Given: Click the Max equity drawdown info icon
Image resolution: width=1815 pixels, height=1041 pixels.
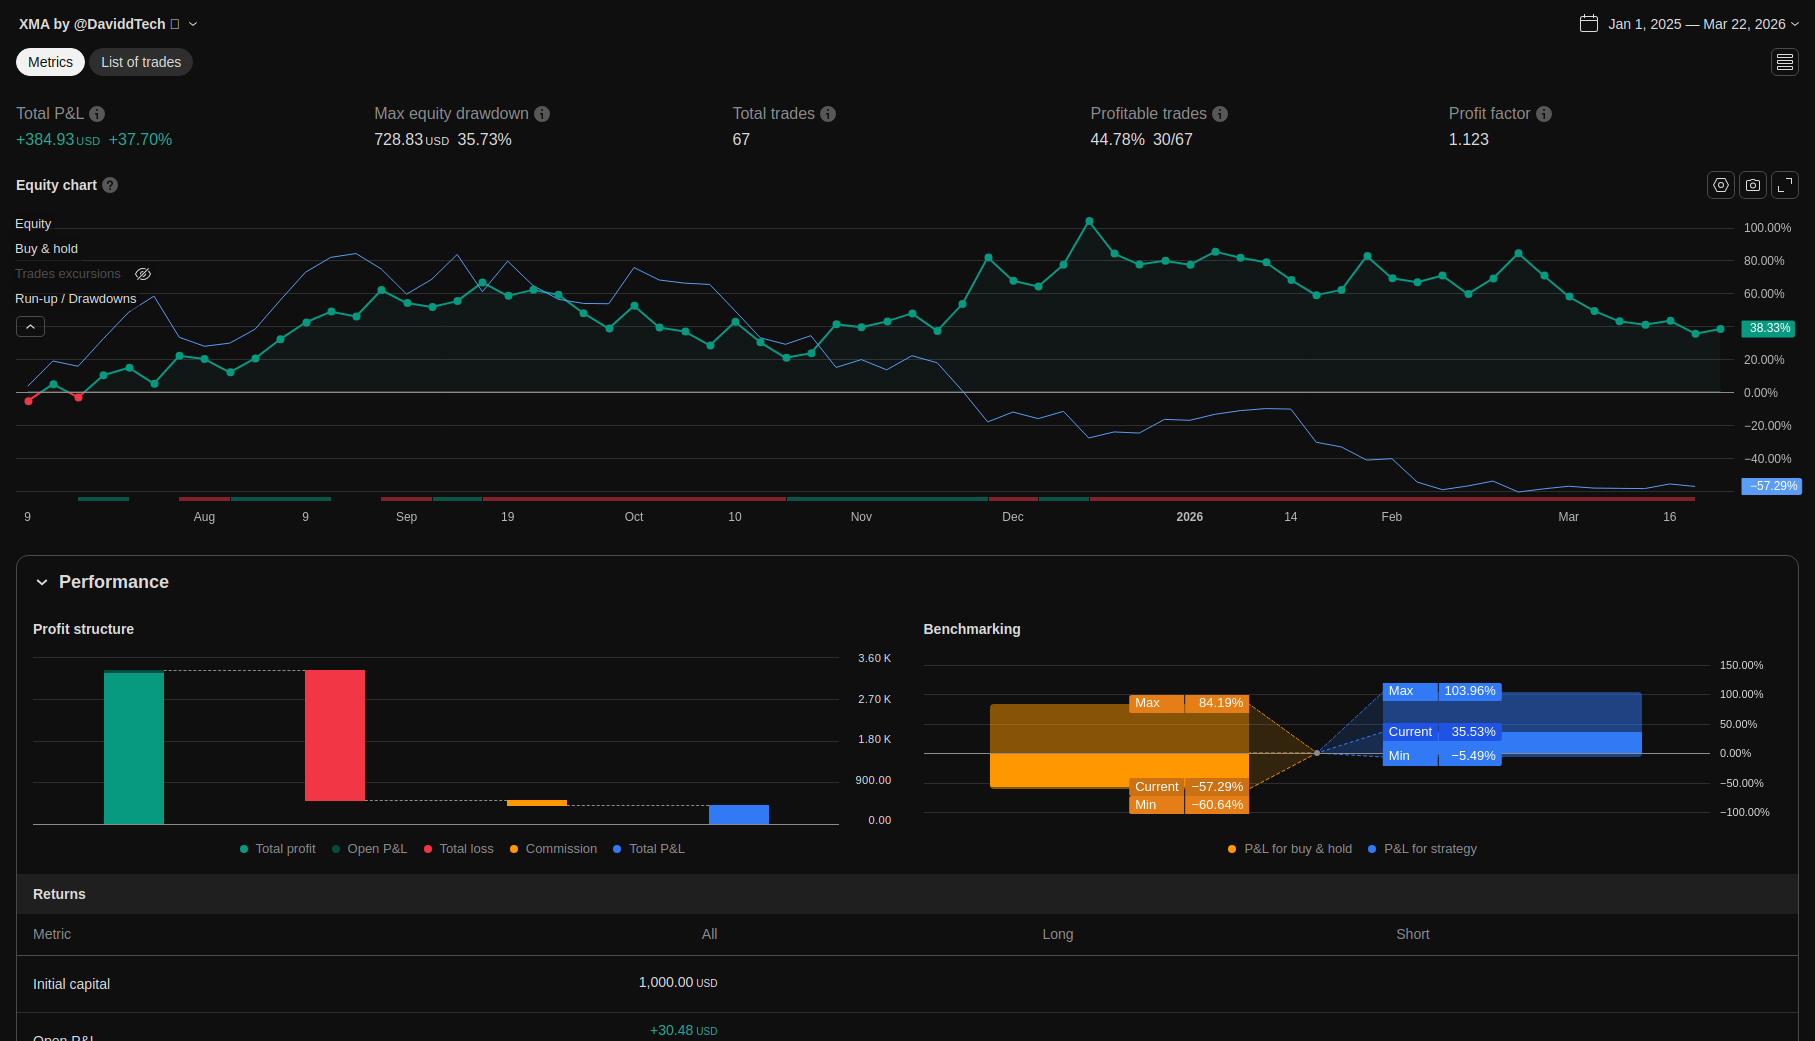Looking at the screenshot, I should 542,114.
